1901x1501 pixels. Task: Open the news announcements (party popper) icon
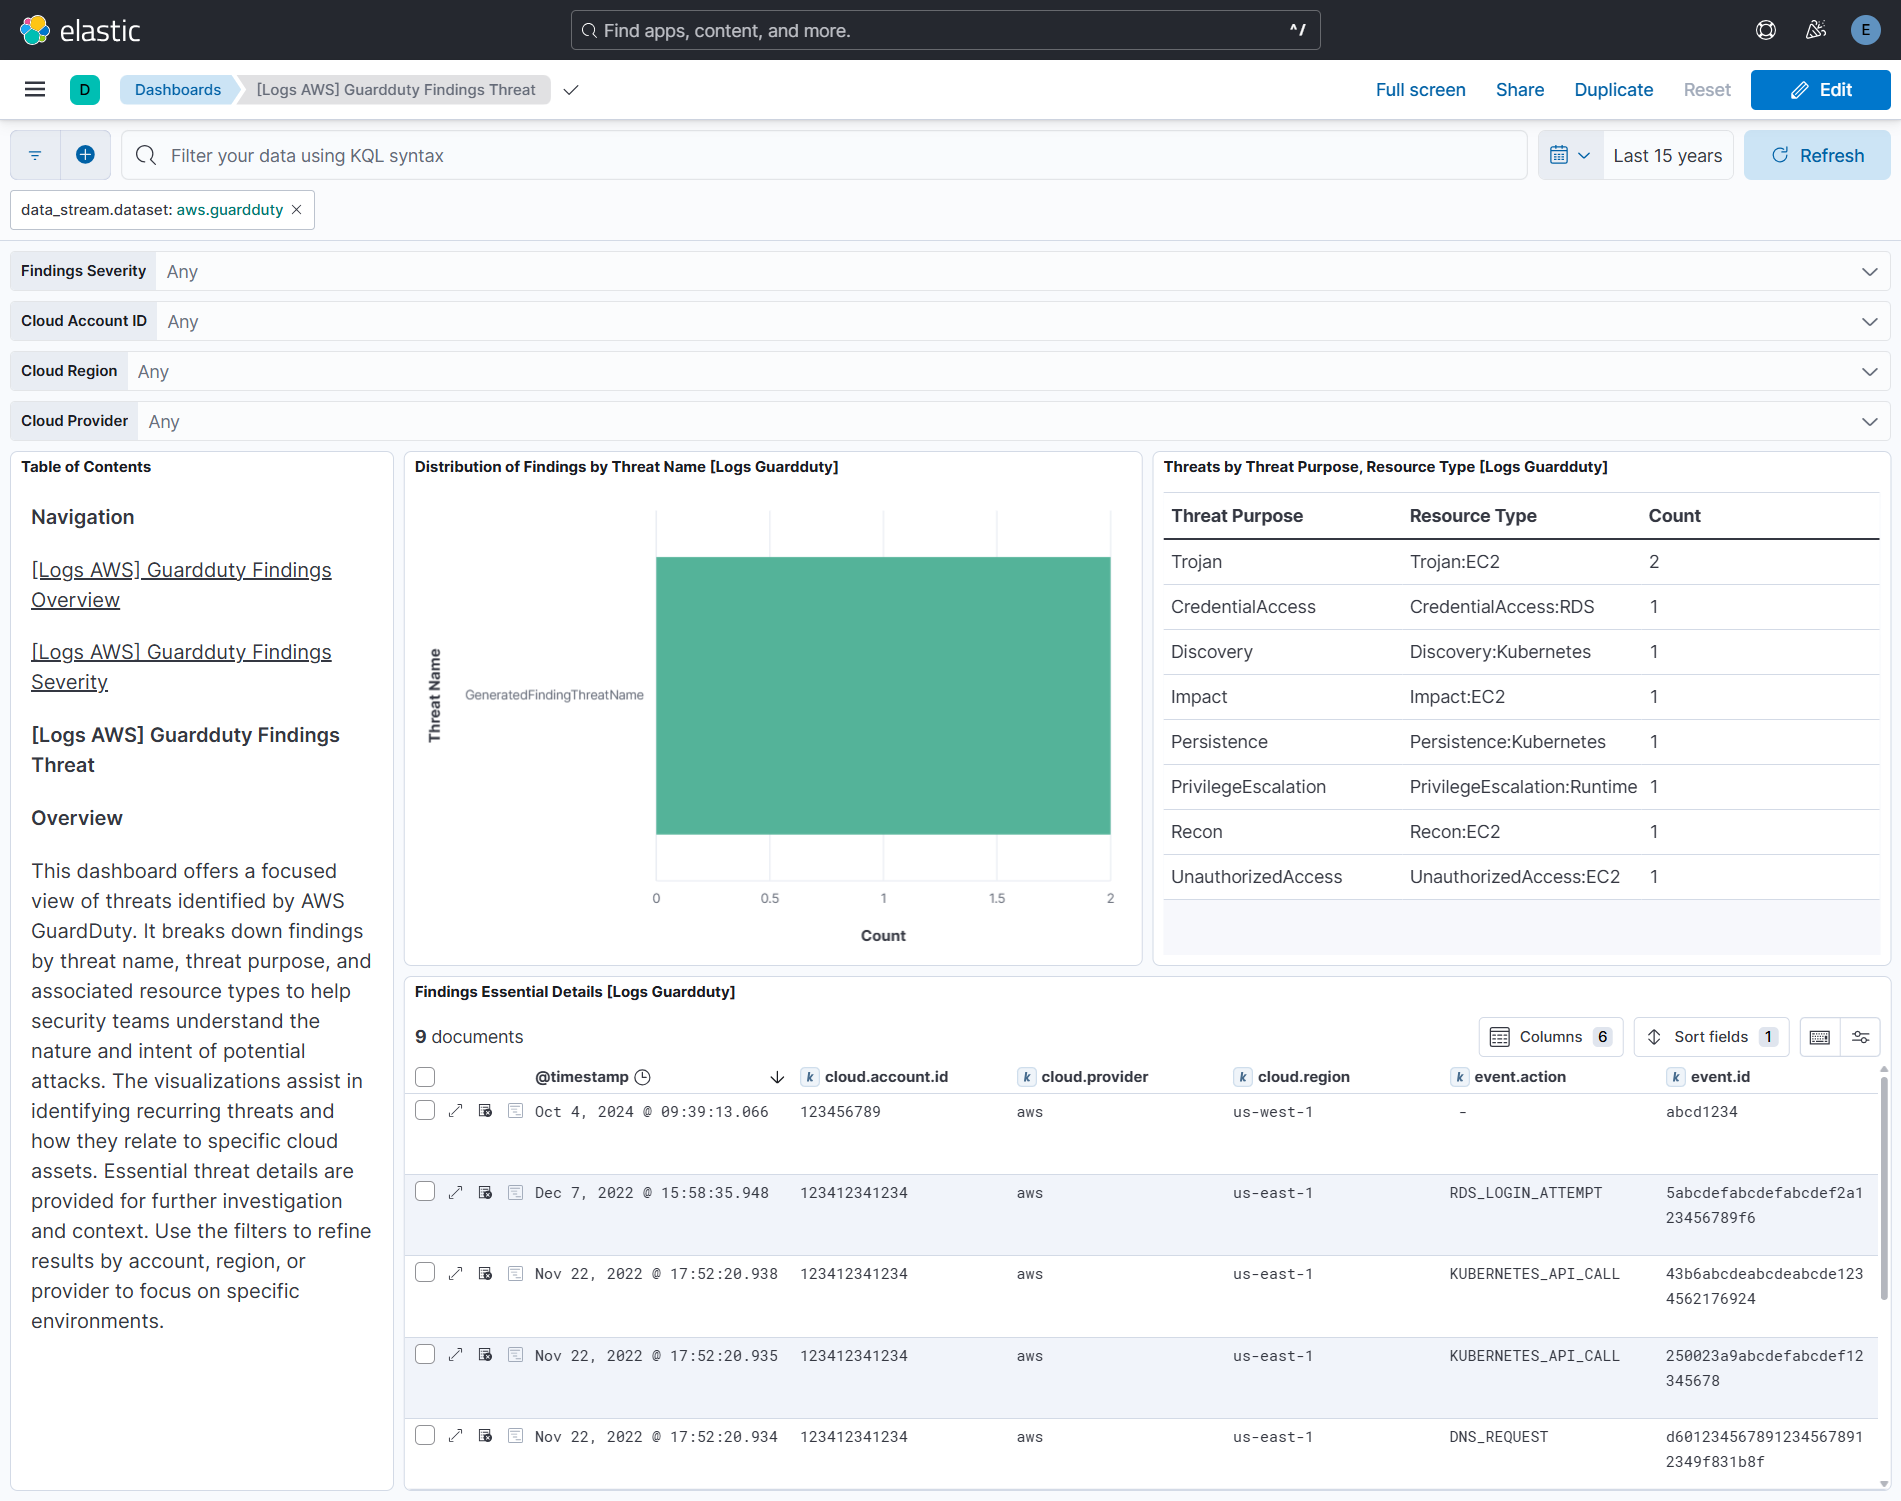[1815, 30]
